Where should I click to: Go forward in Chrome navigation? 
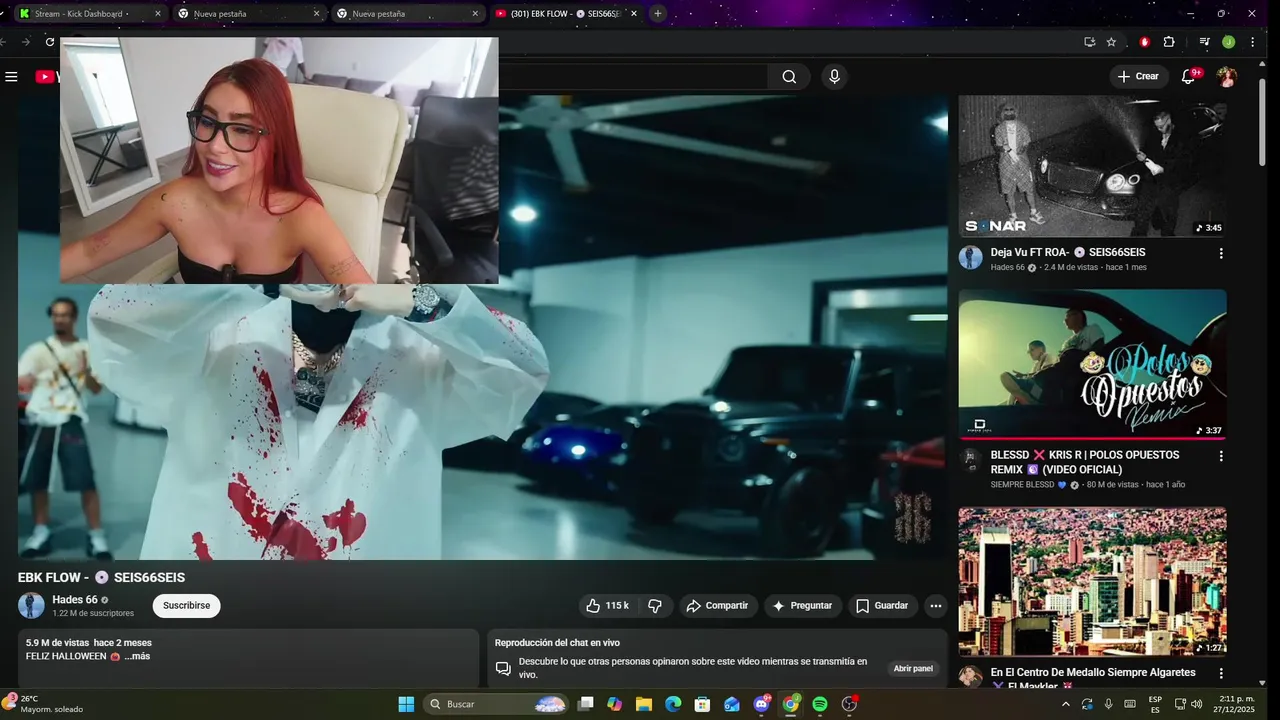click(27, 42)
